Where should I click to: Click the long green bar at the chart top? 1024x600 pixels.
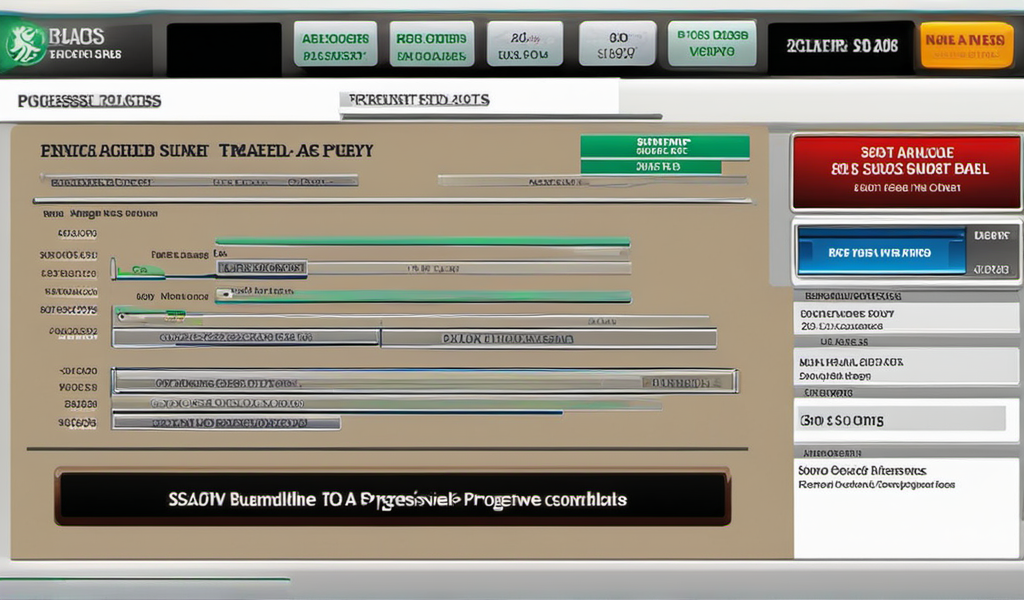coord(422,241)
